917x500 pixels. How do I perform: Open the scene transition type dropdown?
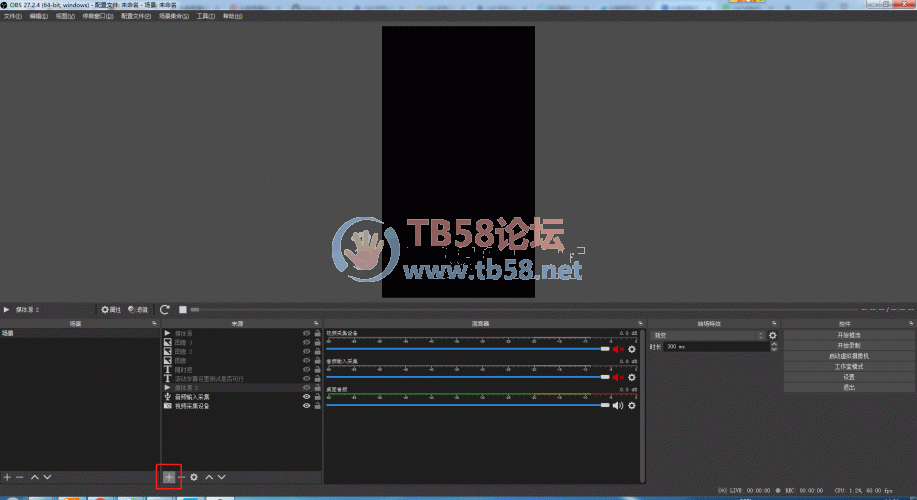[x=707, y=336]
